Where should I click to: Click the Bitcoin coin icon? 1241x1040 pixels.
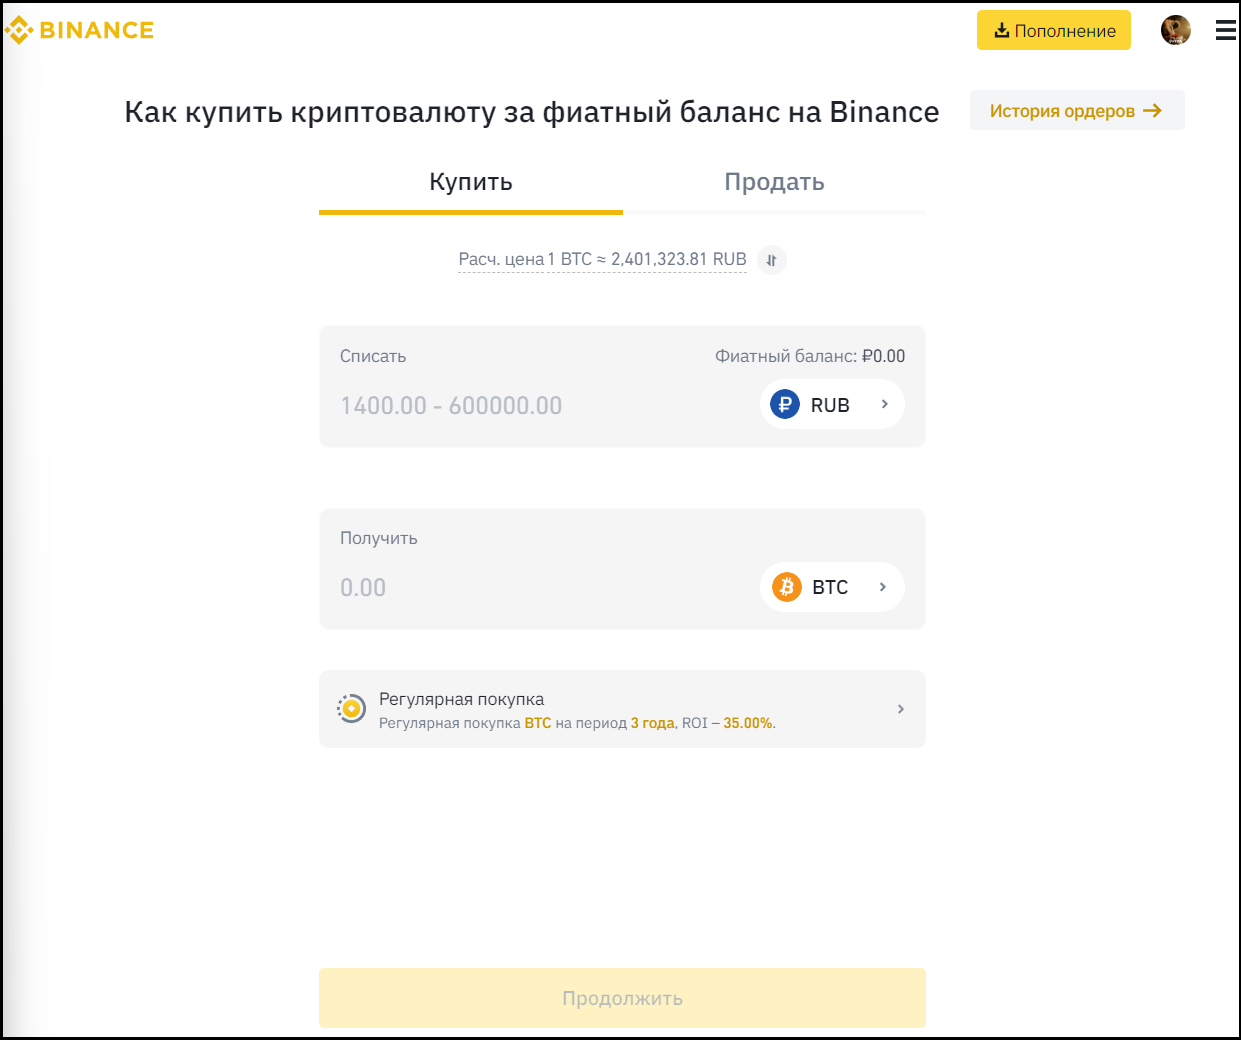[787, 587]
